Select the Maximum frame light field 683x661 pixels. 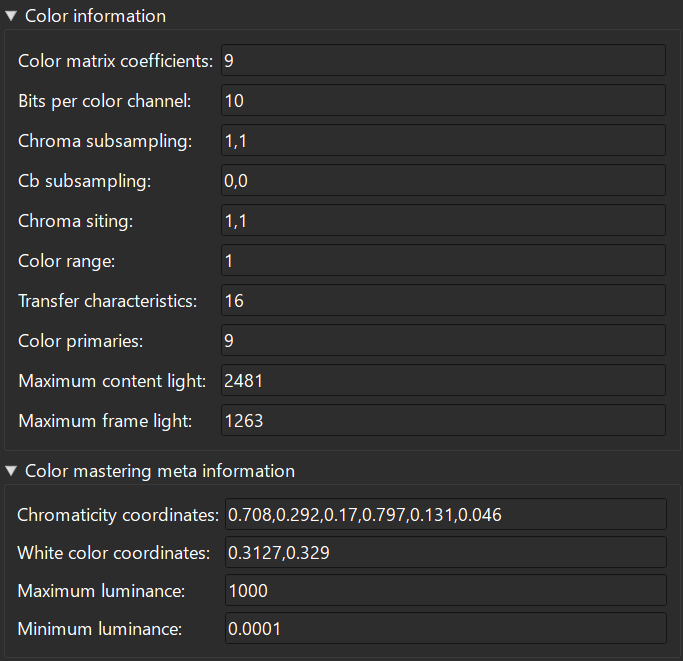[x=443, y=420]
